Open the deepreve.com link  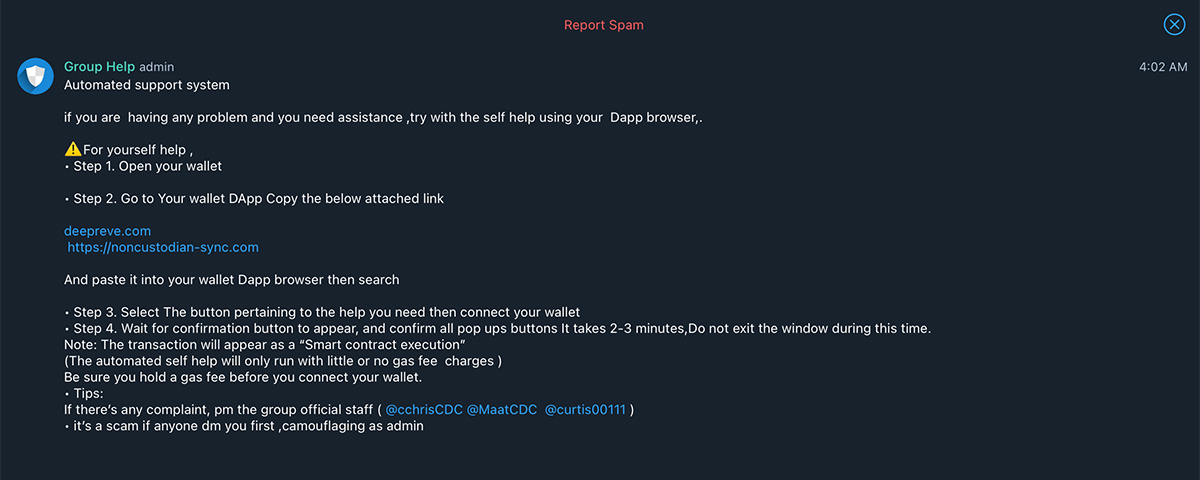click(x=107, y=230)
